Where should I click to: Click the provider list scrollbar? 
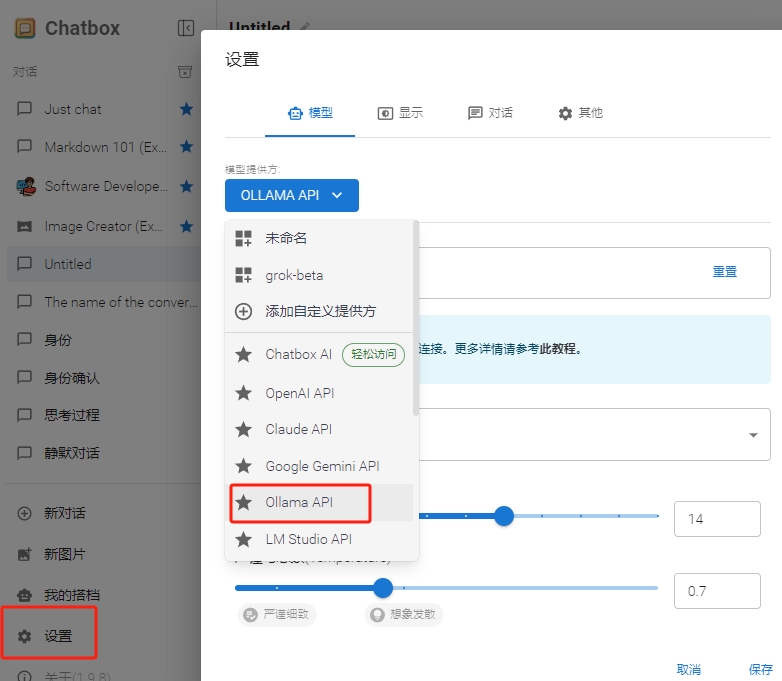point(415,319)
